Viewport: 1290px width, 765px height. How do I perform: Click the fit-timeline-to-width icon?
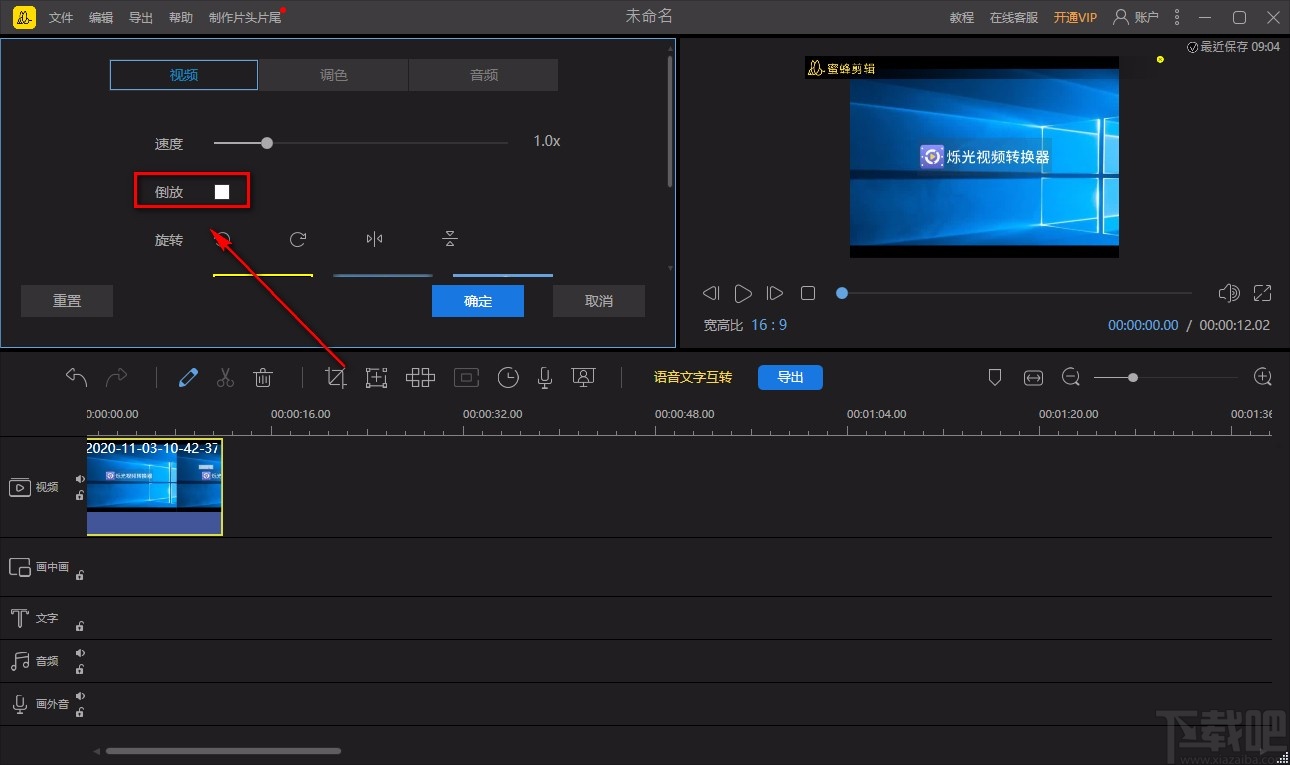pyautogui.click(x=1033, y=377)
